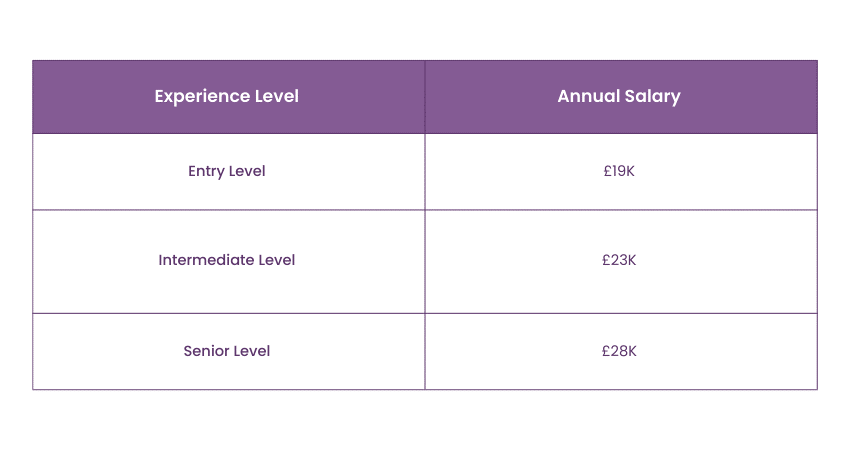Click the £23K salary value
The width and height of the screenshot is (850, 450).
[x=619, y=260]
